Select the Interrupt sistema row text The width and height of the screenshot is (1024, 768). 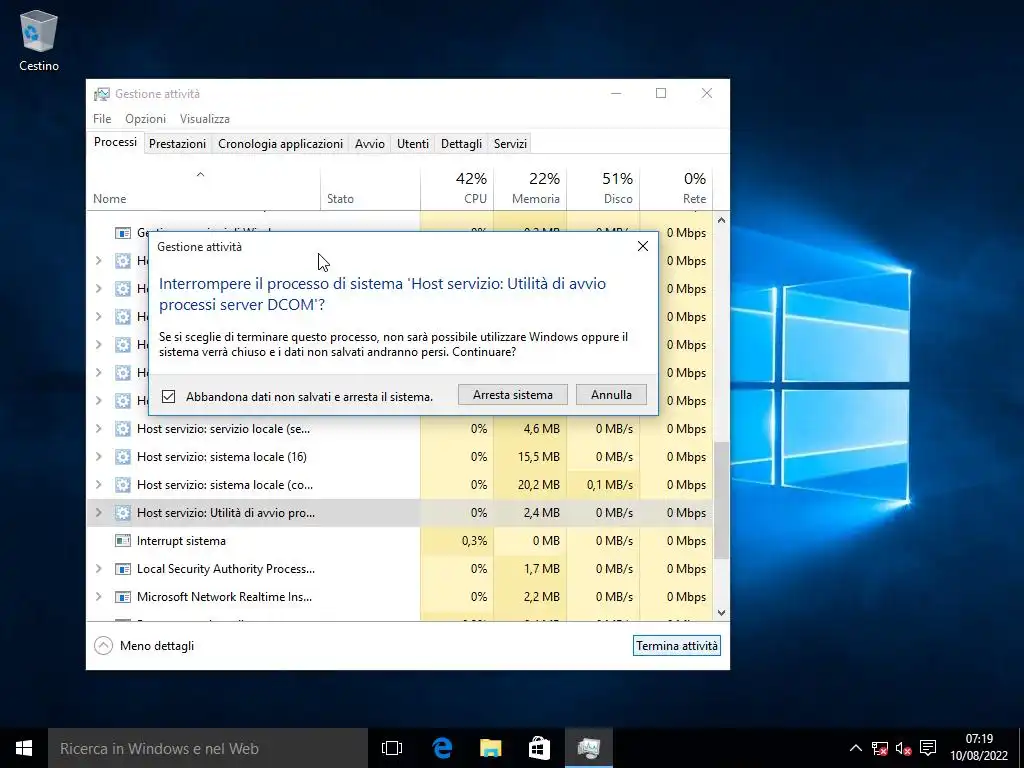(x=181, y=541)
